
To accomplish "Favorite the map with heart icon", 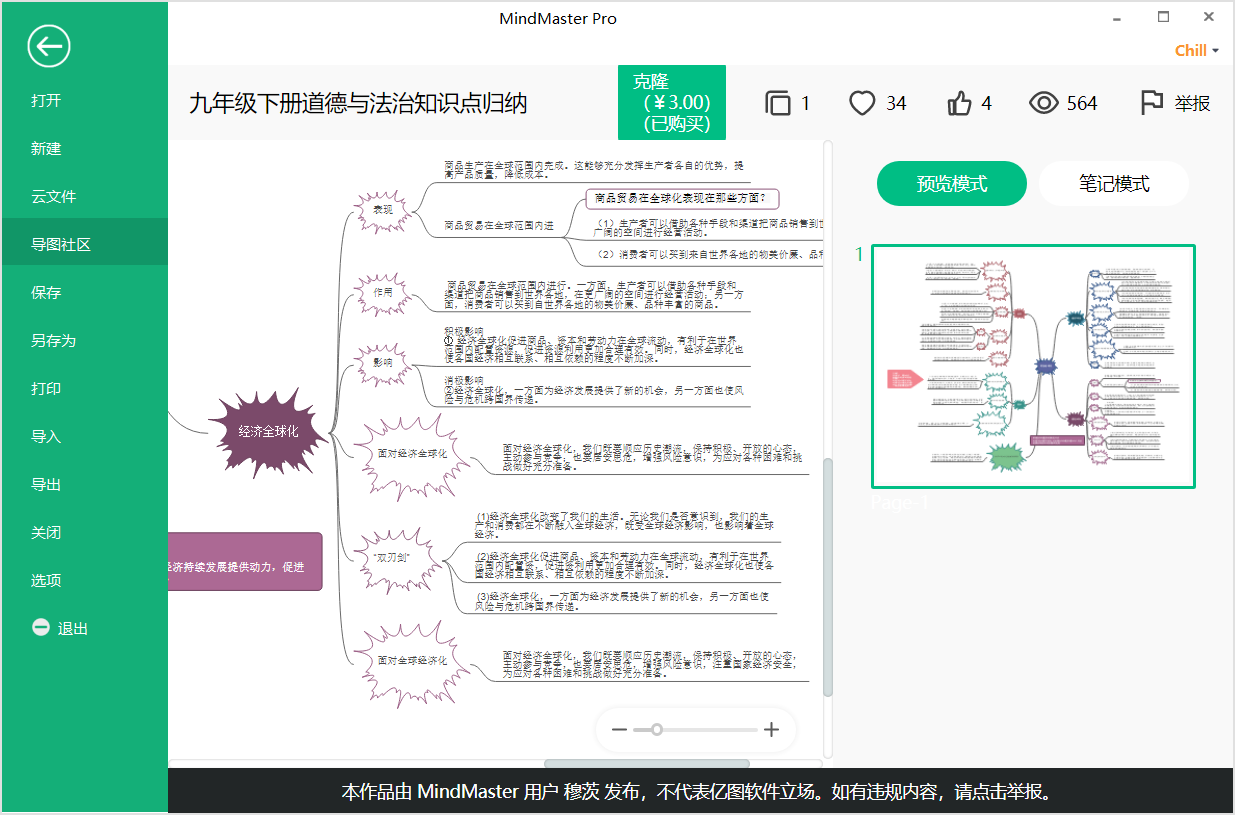I will tap(862, 103).
